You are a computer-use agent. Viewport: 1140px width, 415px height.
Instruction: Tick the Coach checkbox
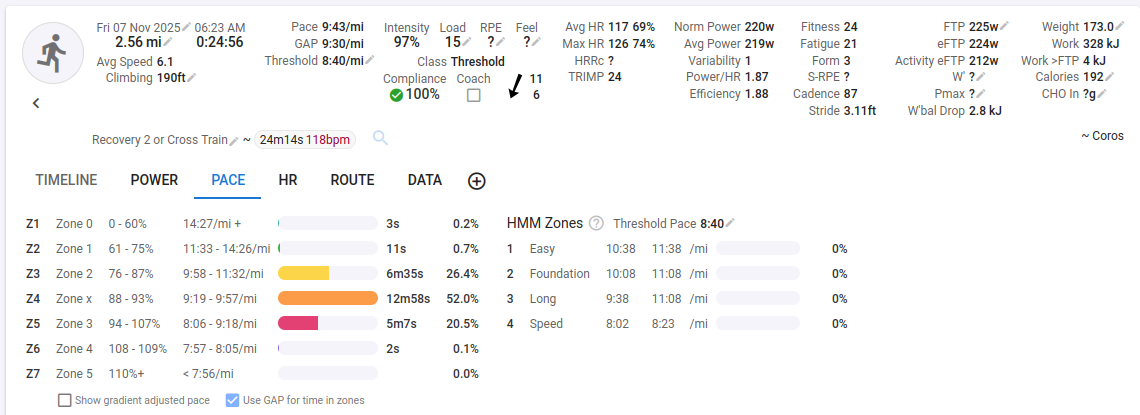pyautogui.click(x=474, y=95)
